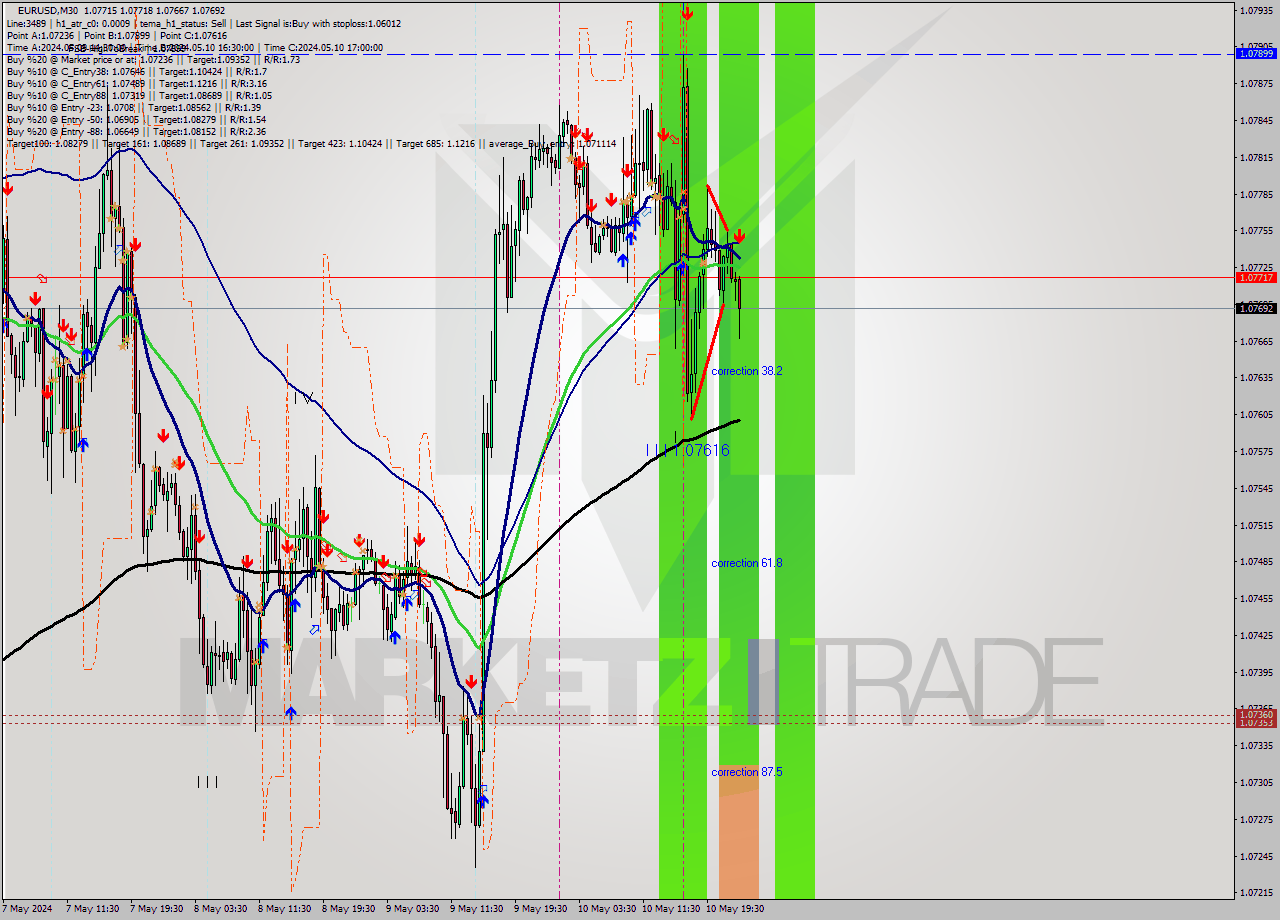Click the 1.07215 price scale label
The height and width of the screenshot is (920, 1280).
(1257, 892)
